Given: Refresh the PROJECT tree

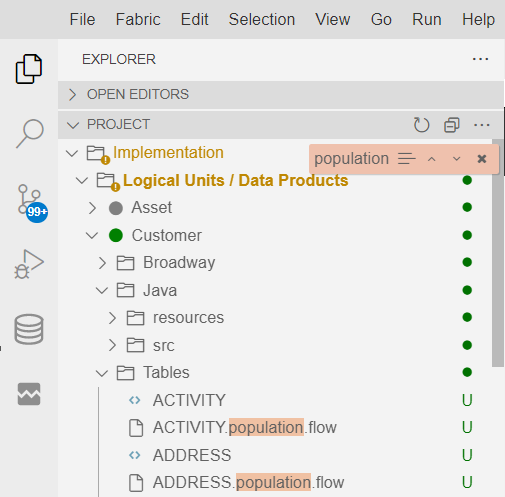Looking at the screenshot, I should click(421, 125).
